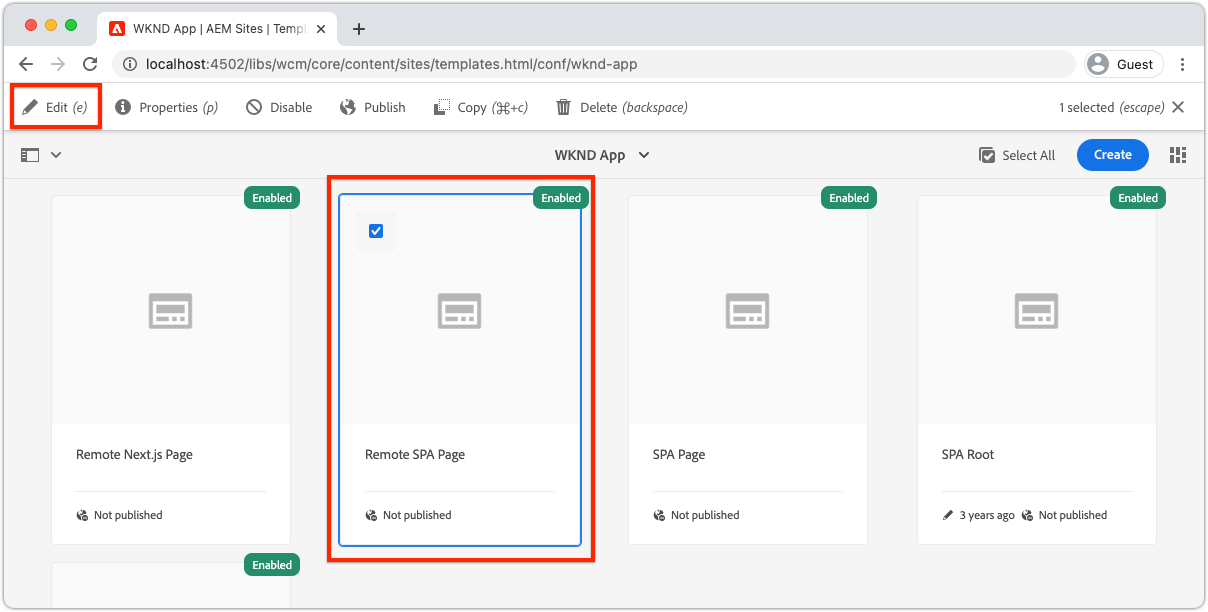Publish the selected template
Viewport: 1208px width, 612px height.
[x=372, y=107]
